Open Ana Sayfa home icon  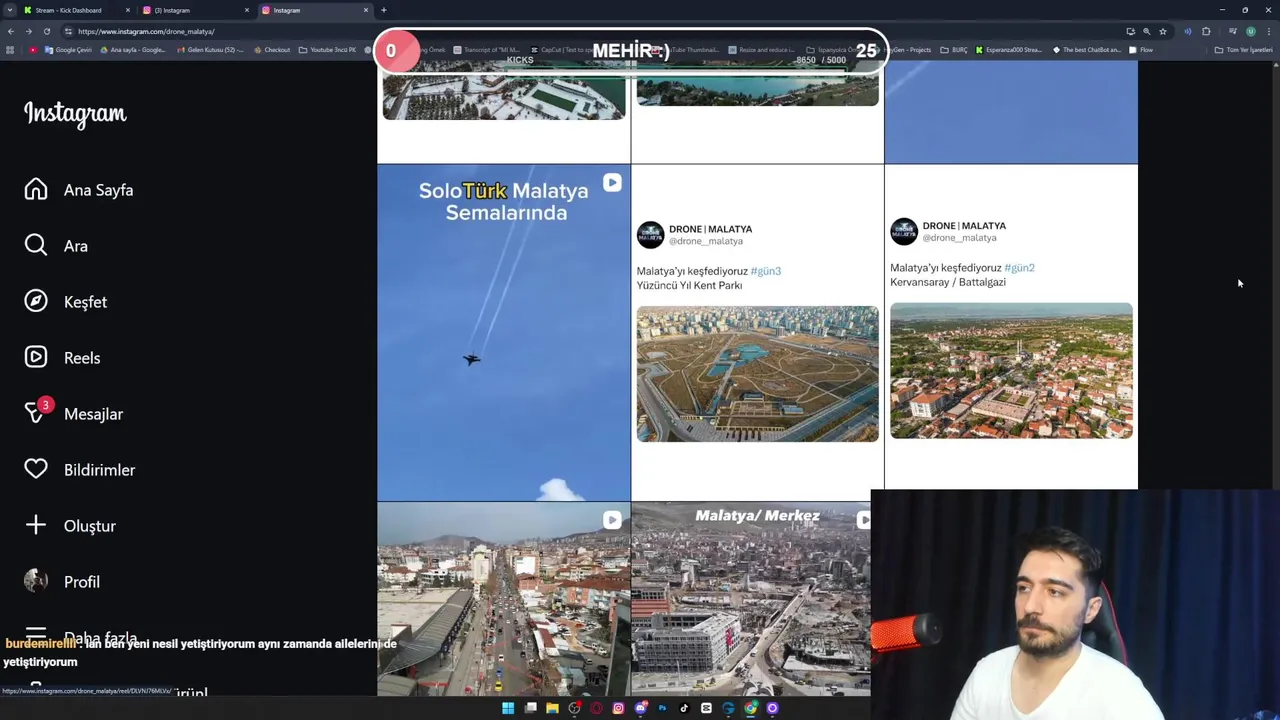pyautogui.click(x=36, y=190)
